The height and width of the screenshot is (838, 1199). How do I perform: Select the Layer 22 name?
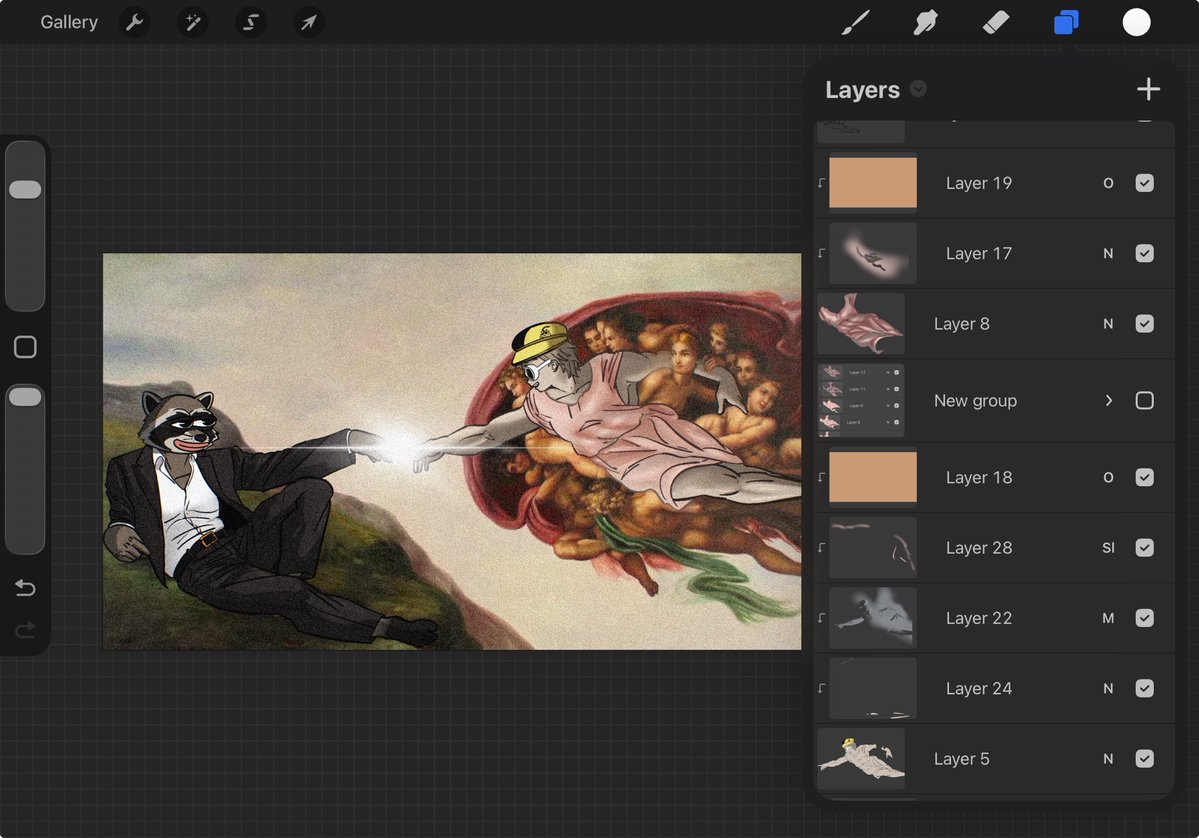point(979,618)
